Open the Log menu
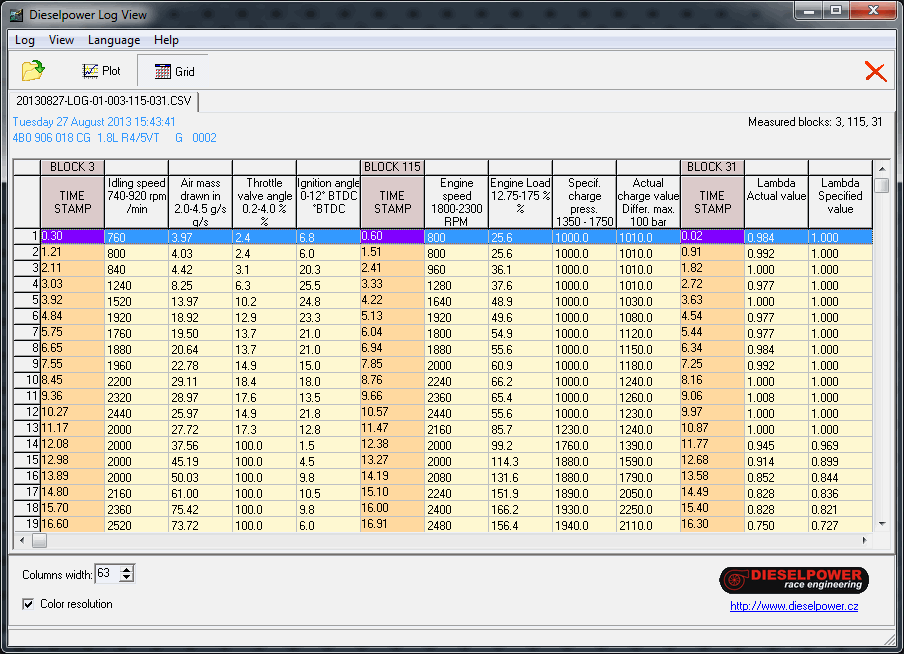This screenshot has height=654, width=904. (25, 40)
